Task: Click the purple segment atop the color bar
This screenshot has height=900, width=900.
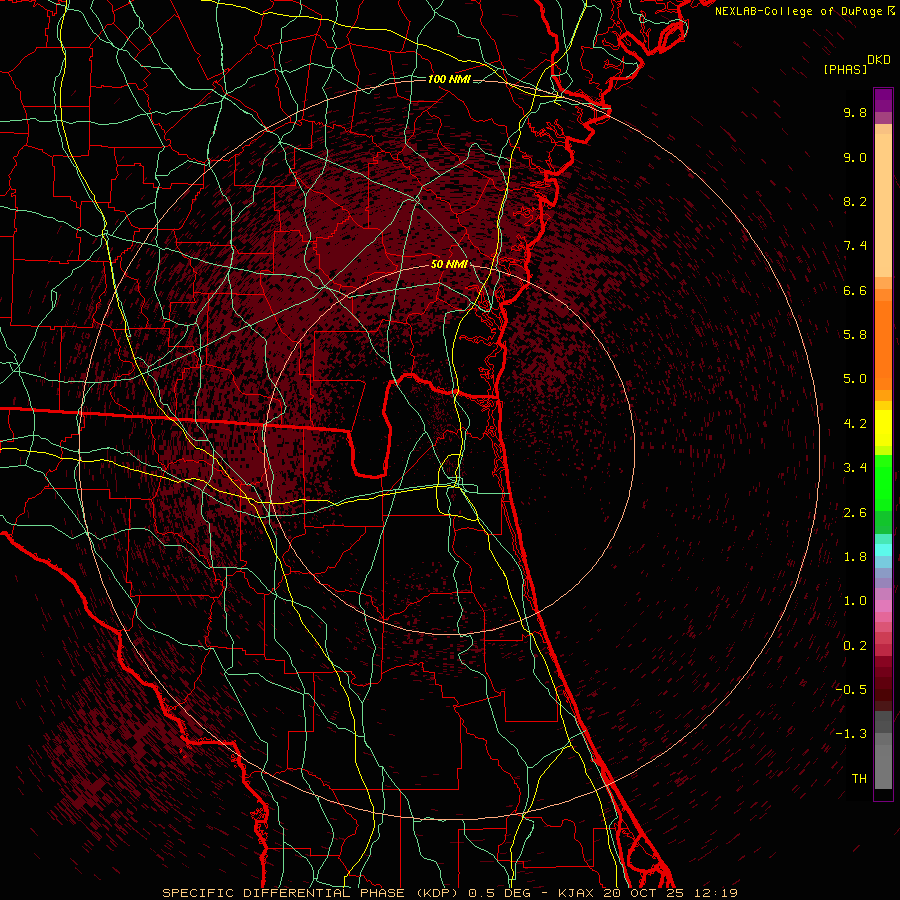Action: pos(883,100)
